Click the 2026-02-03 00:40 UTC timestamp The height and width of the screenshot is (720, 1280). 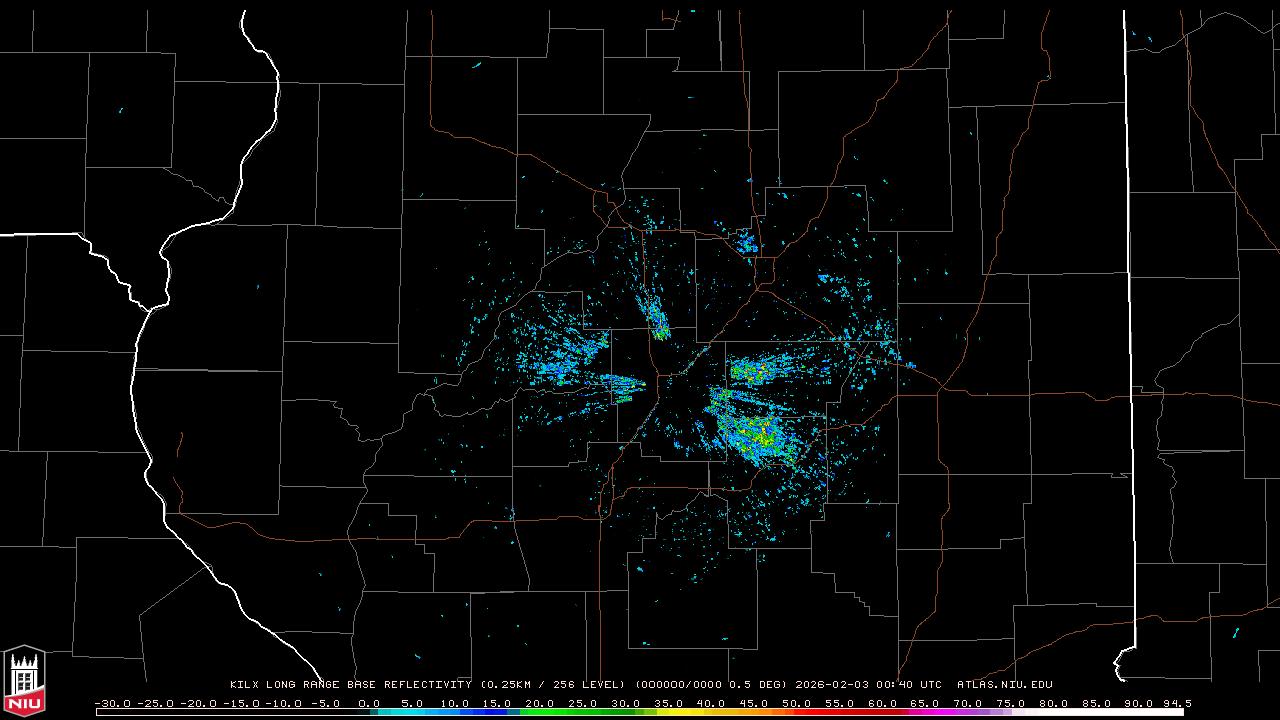(868, 685)
